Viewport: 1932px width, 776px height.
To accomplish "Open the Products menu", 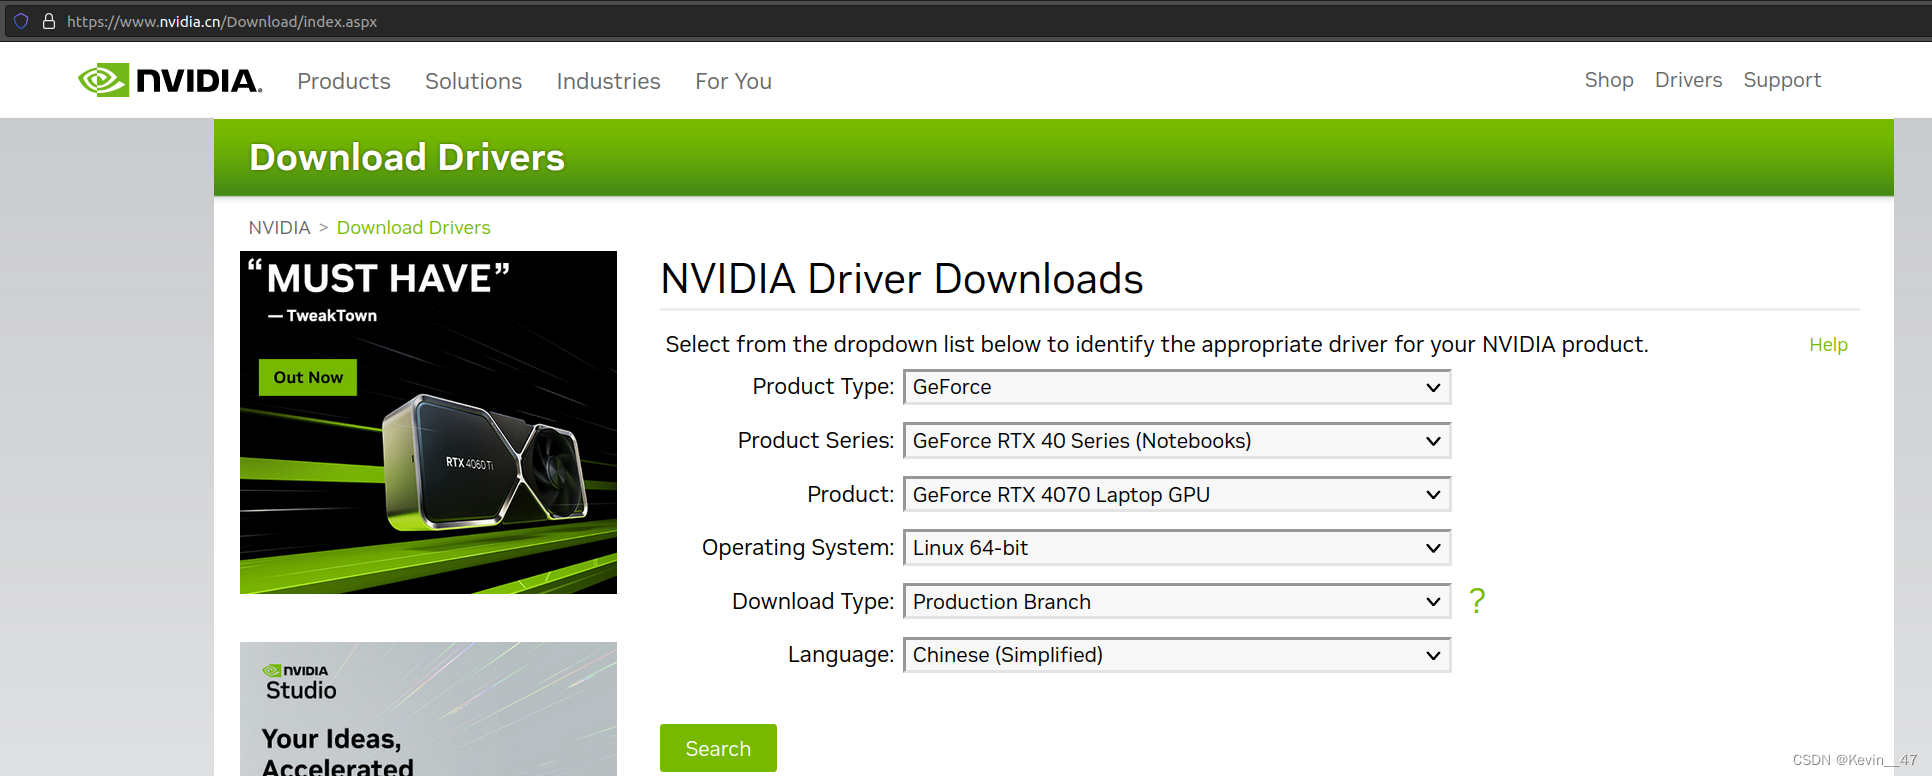I will (x=344, y=81).
